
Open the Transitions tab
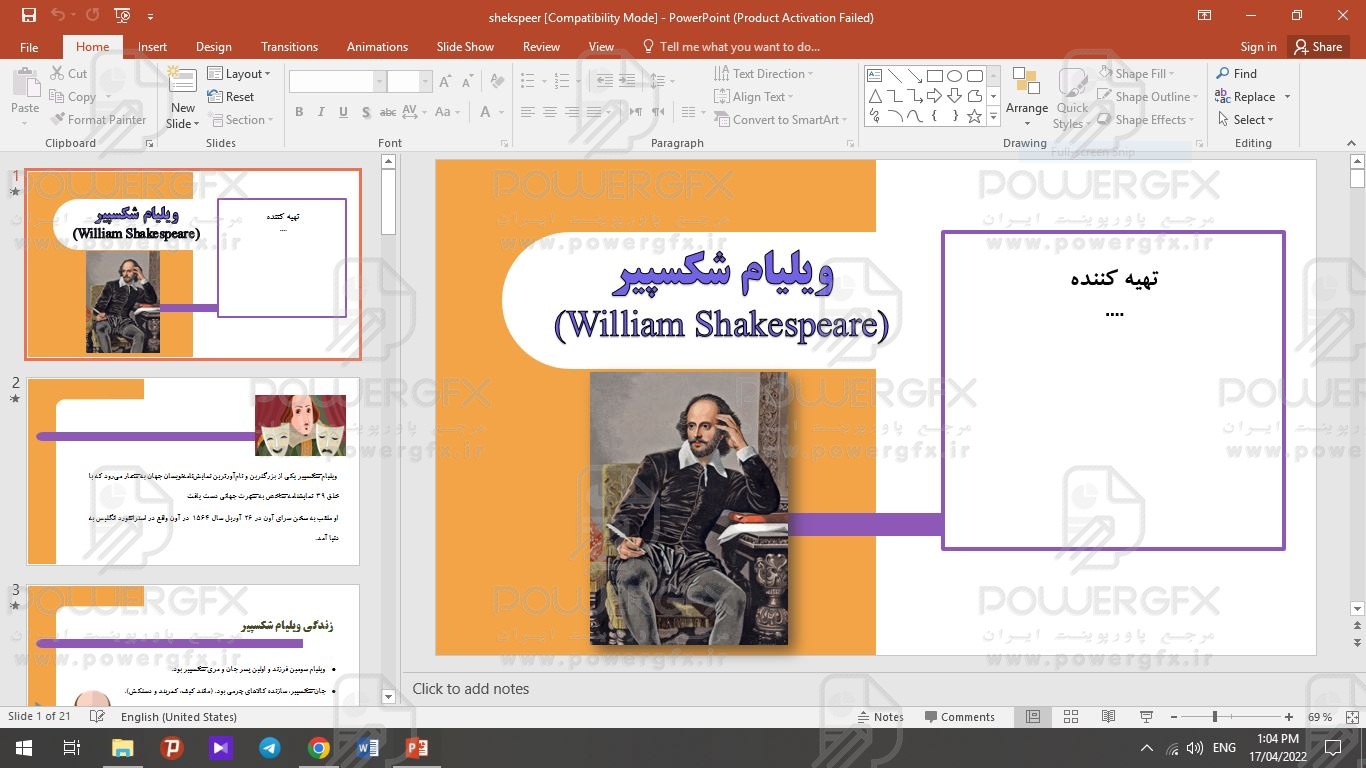tap(289, 47)
